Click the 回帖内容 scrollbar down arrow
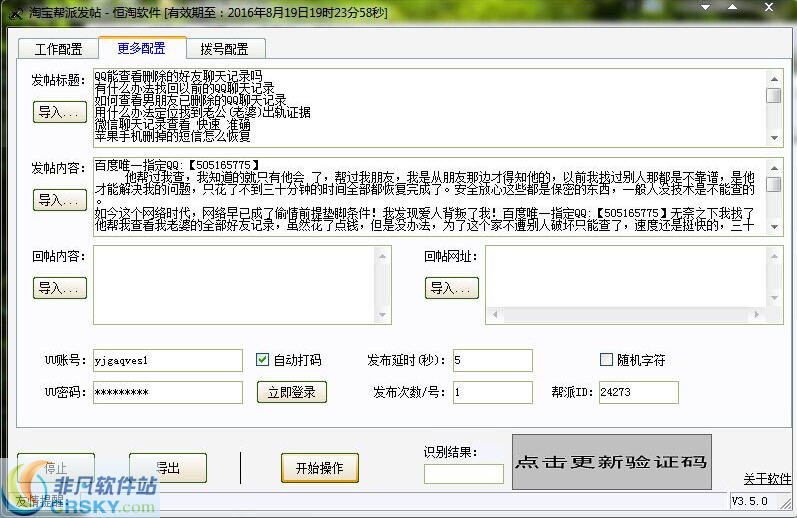The image size is (797, 518). 382,315
